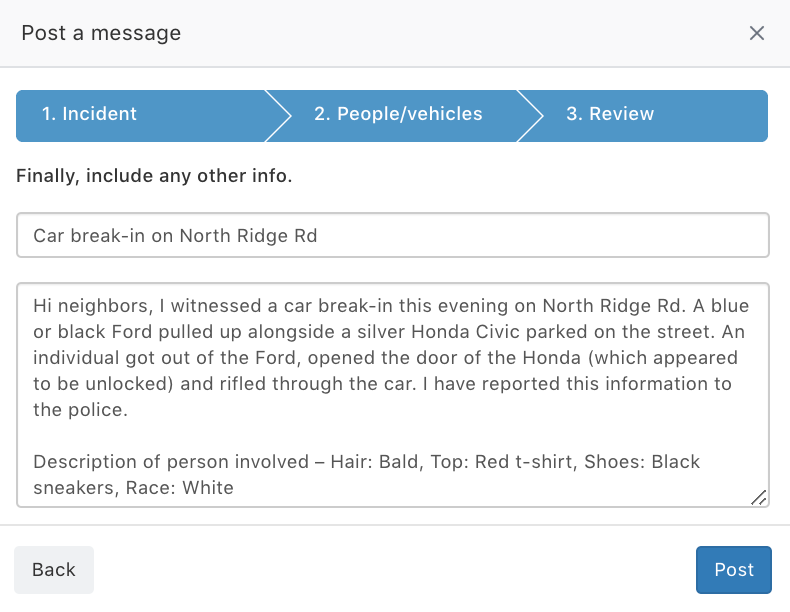
Task: Click the 'Finally, include any other info.' label
Action: 154,176
